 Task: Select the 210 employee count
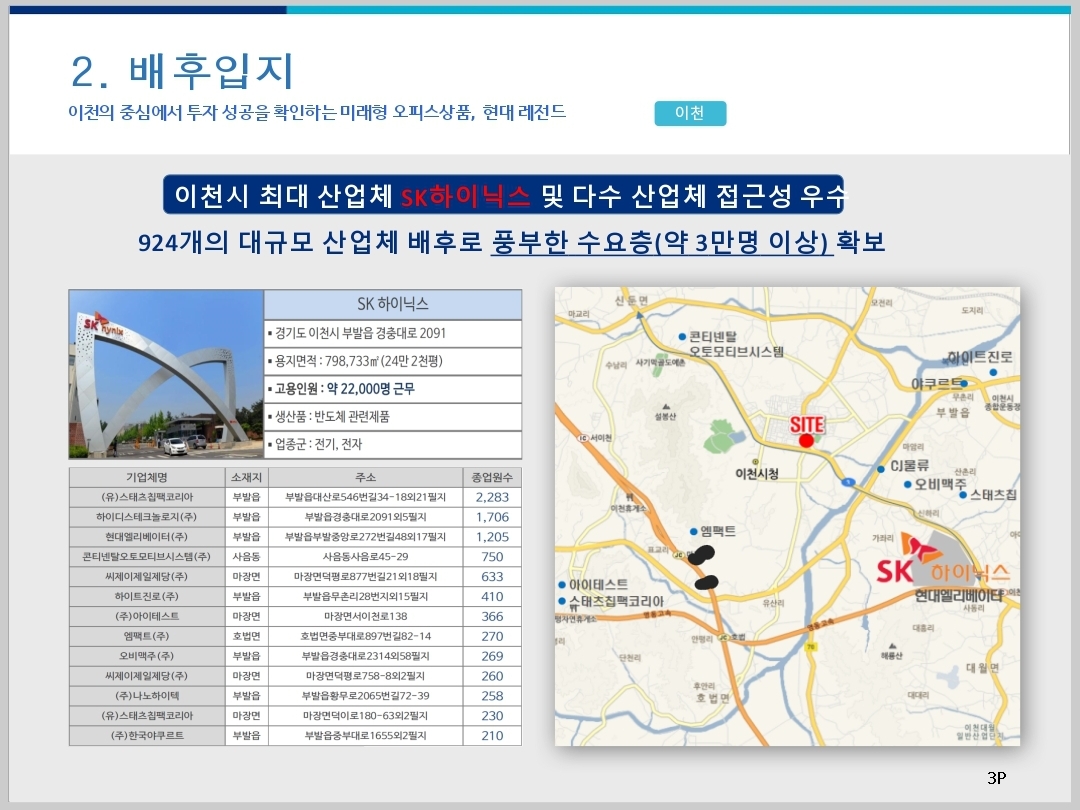point(492,736)
